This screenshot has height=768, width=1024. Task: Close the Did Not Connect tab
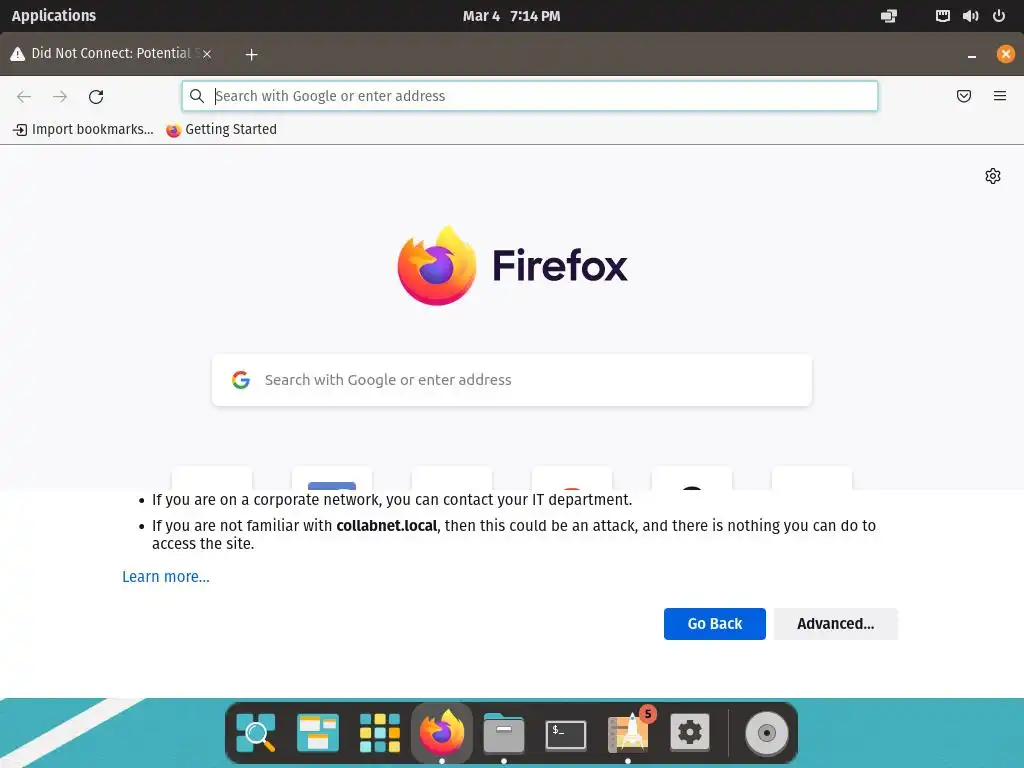[x=206, y=54]
